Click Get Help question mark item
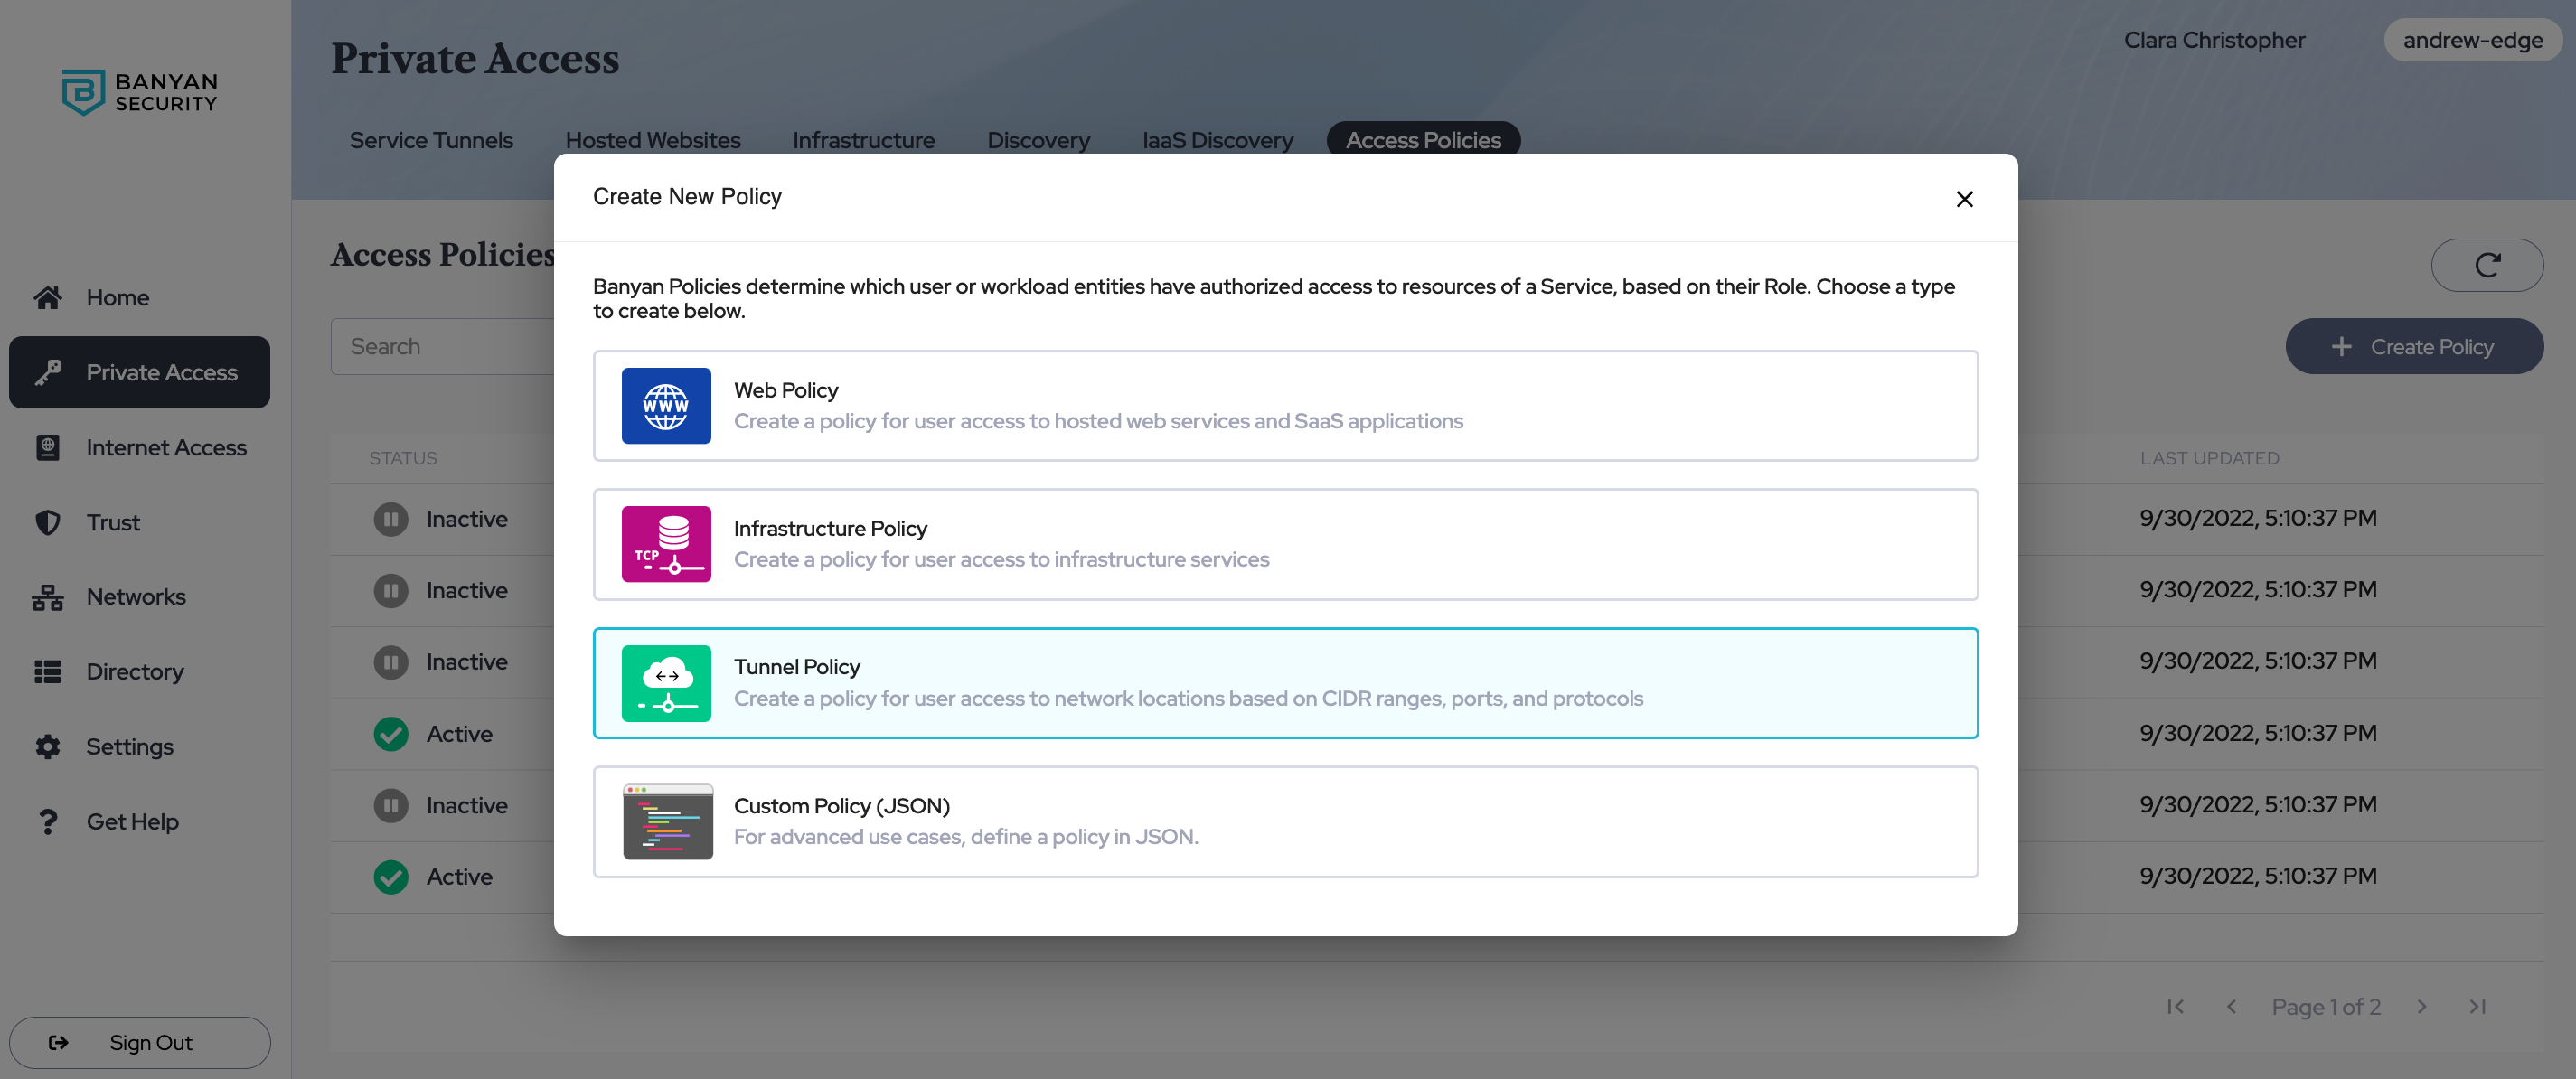Image resolution: width=2576 pixels, height=1079 pixels. 132,822
